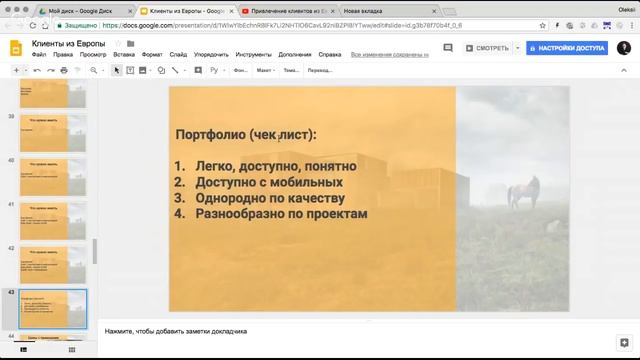Open the Дополнения menu
Image resolution: width=640 pixels, height=360 pixels.
click(295, 54)
